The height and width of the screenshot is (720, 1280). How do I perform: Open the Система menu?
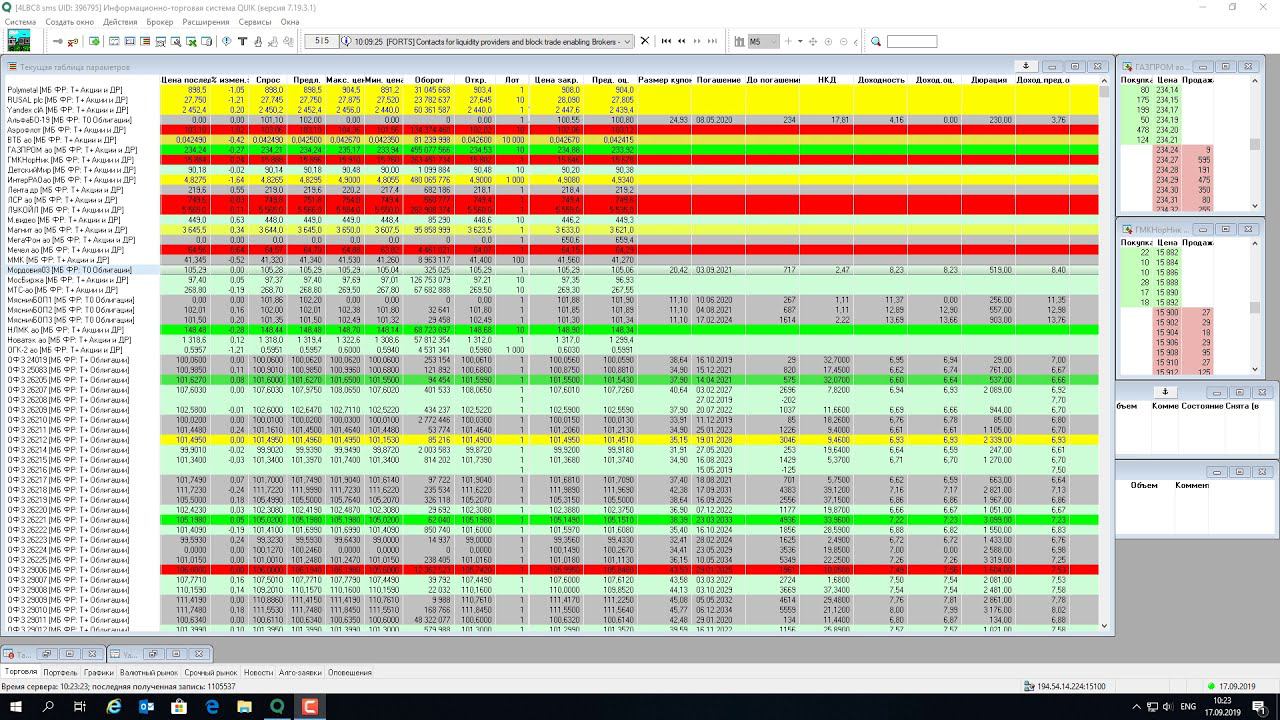20,21
